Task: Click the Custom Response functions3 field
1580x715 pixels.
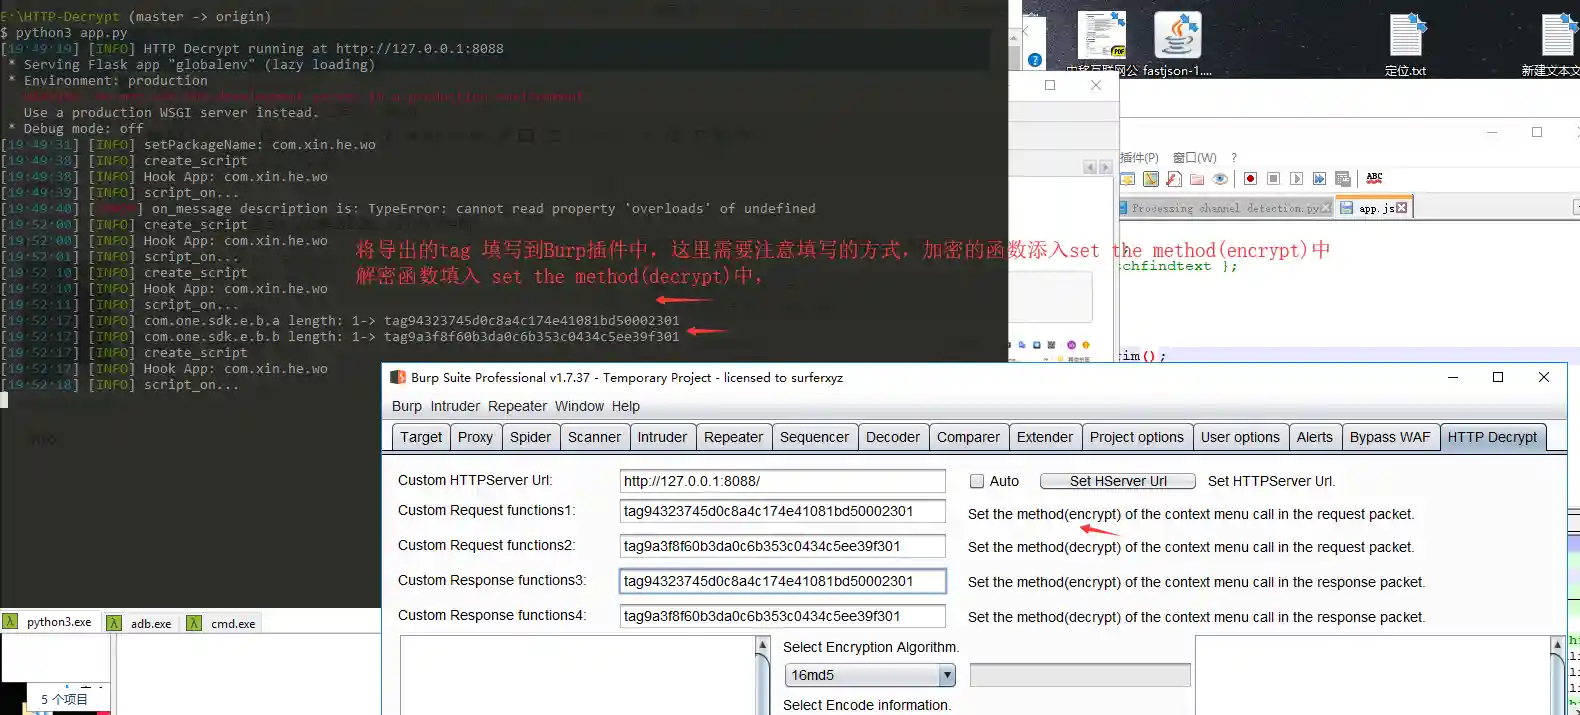Action: [782, 581]
